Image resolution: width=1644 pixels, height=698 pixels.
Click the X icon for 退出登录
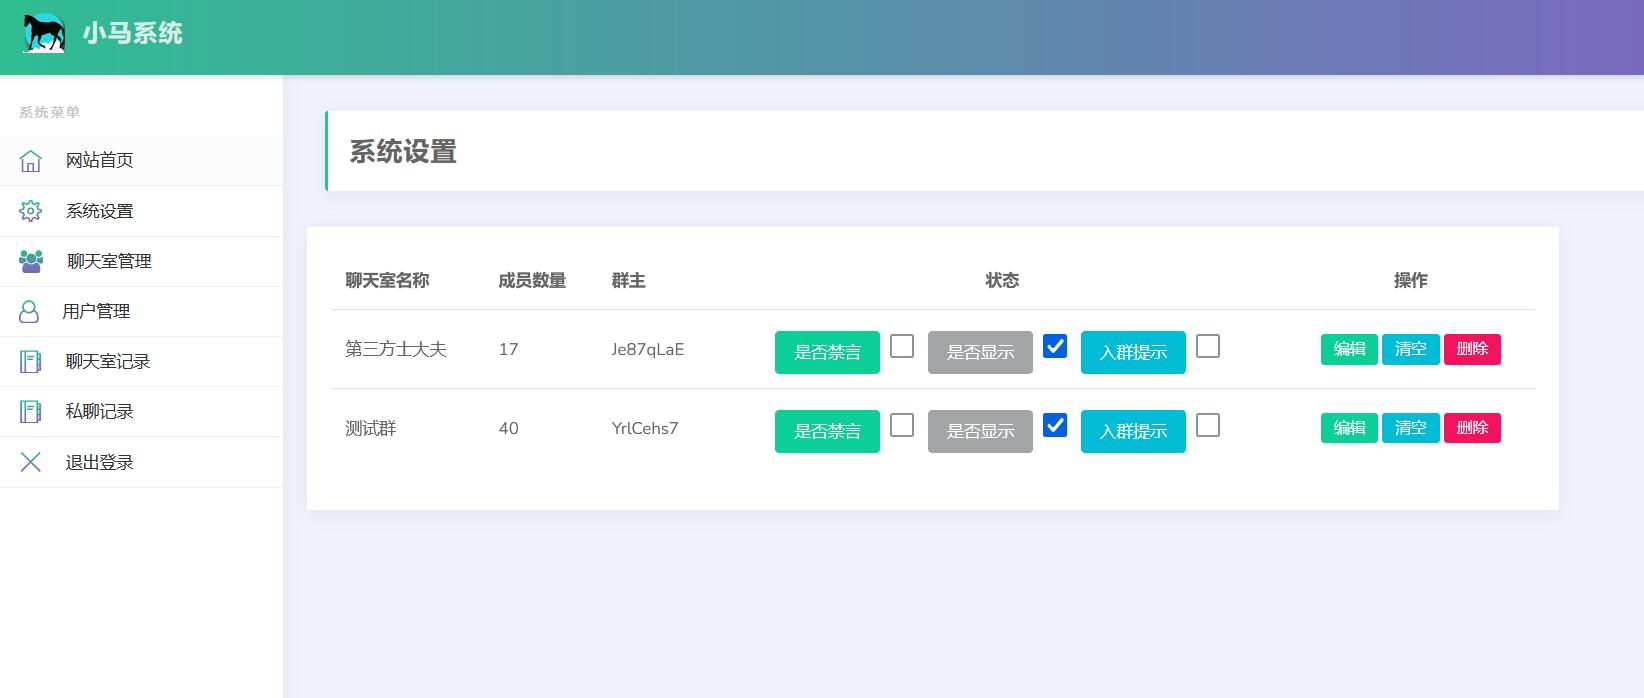click(31, 462)
